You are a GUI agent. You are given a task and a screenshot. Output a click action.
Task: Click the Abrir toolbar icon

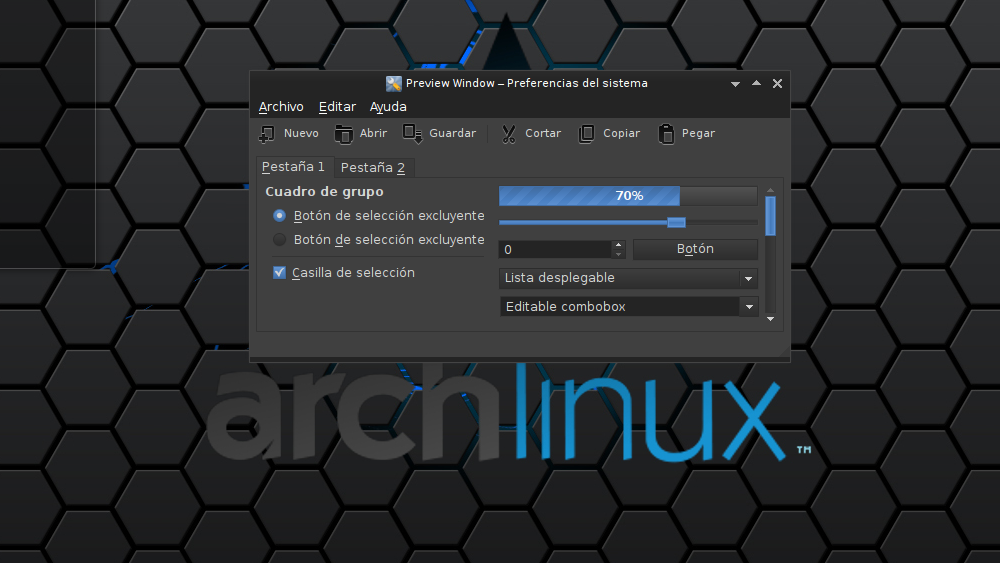click(x=343, y=133)
